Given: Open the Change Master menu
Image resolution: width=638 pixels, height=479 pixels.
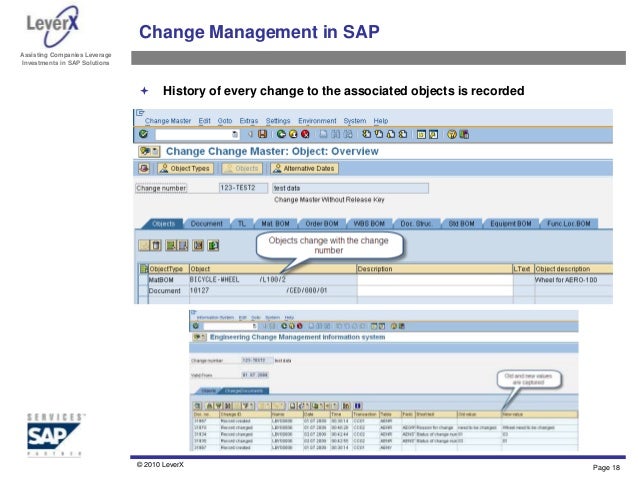Looking at the screenshot, I should [x=168, y=121].
